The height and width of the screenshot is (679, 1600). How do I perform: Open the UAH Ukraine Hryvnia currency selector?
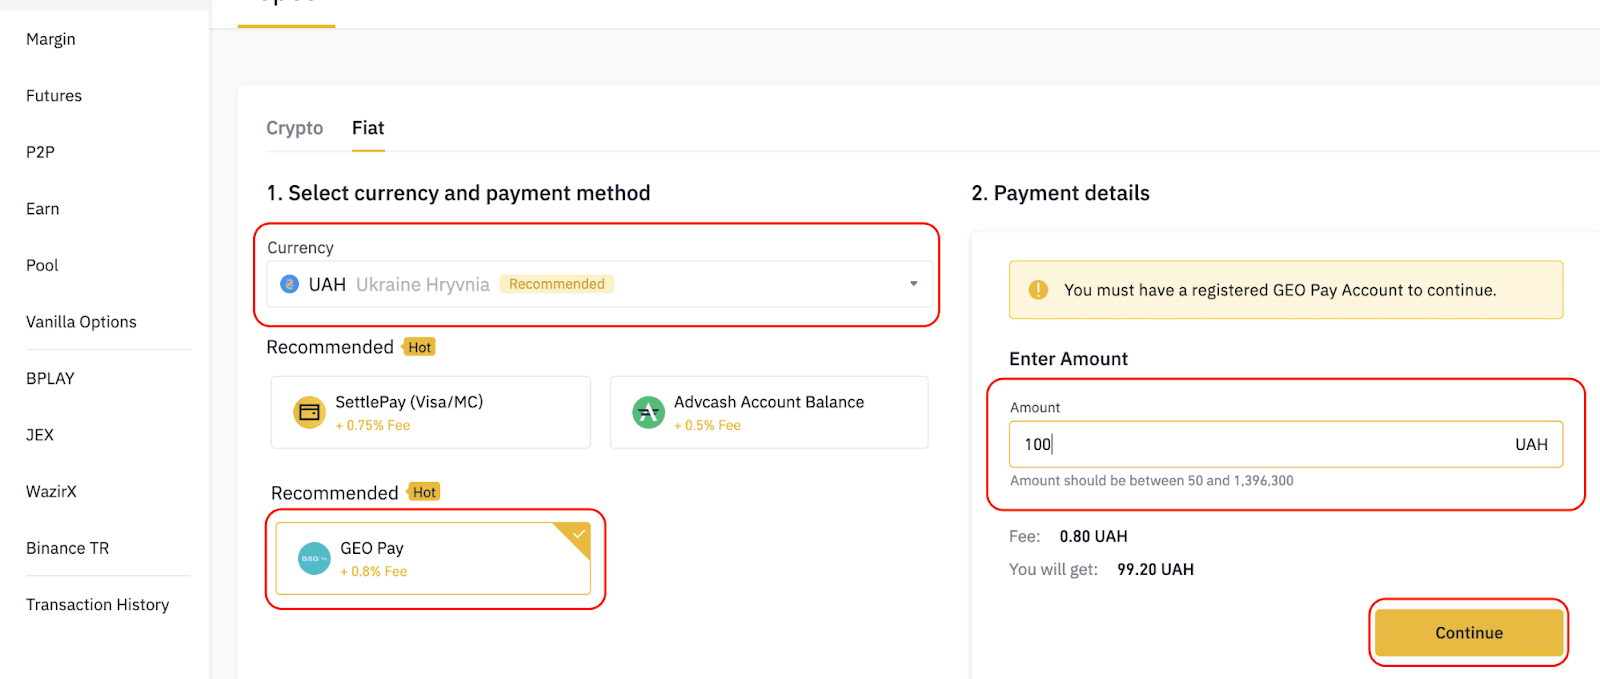click(x=600, y=284)
